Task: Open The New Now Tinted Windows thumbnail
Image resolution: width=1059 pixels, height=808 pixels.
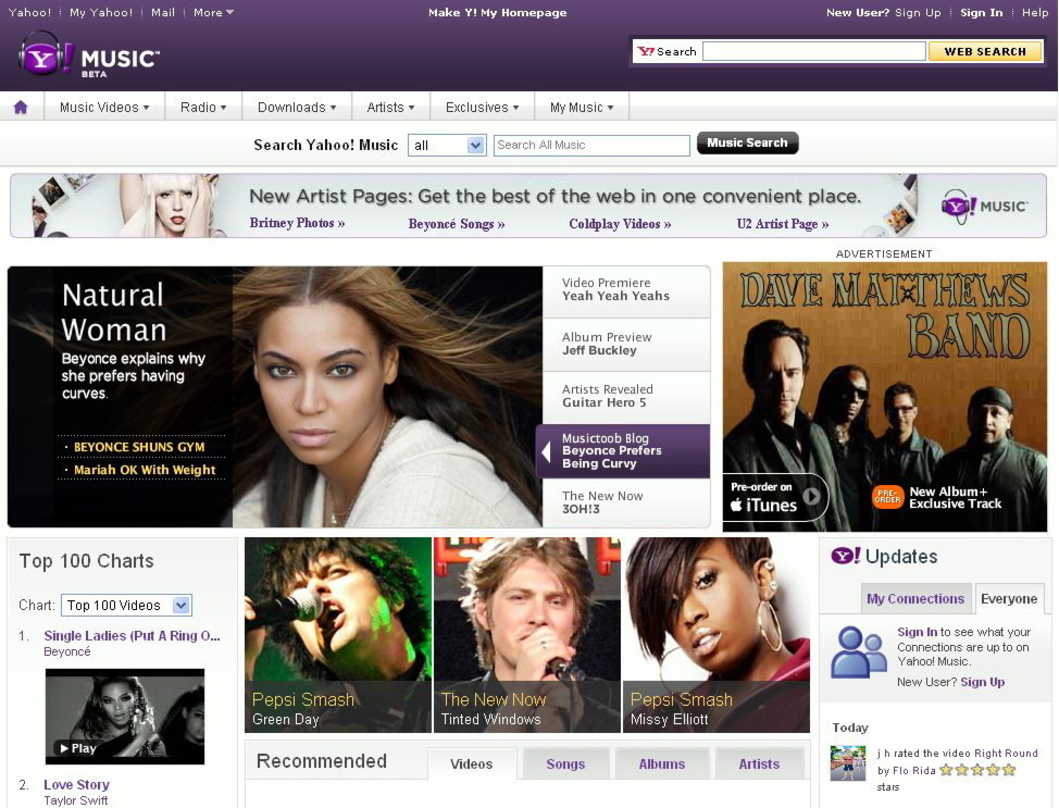Action: [x=527, y=635]
